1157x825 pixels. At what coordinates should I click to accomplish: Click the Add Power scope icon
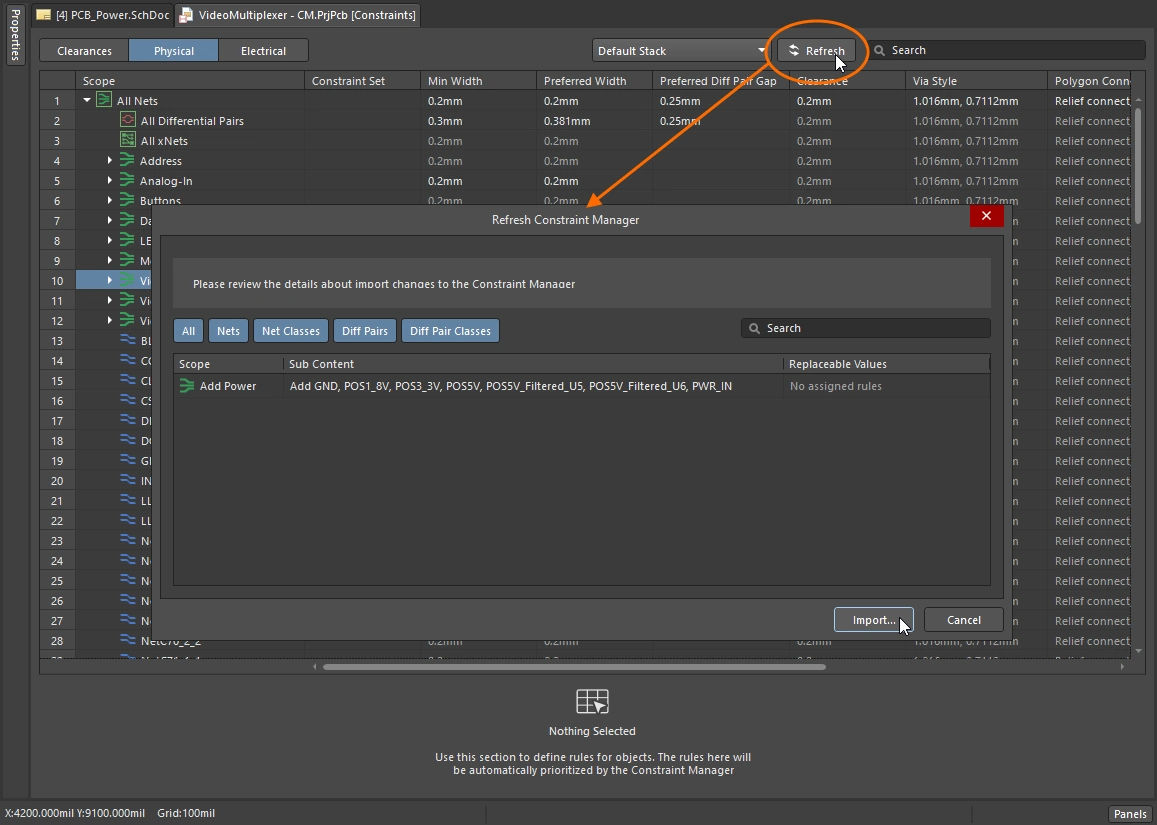[x=187, y=386]
